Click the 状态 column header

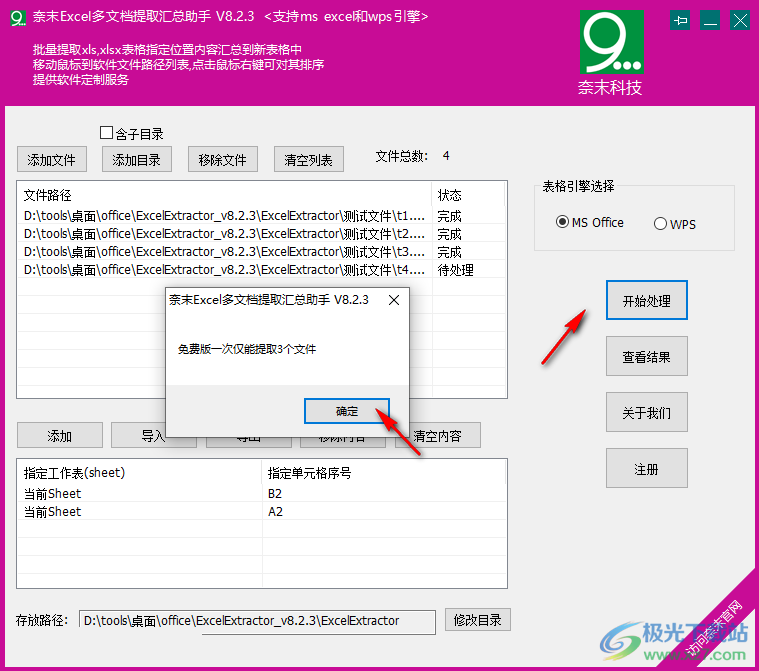click(468, 195)
